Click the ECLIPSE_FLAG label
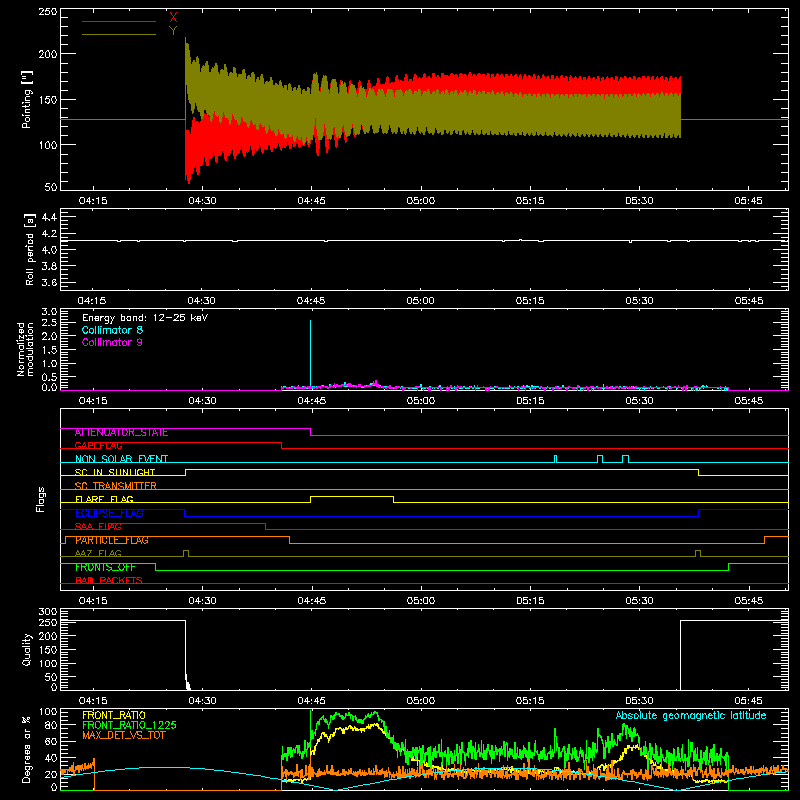This screenshot has width=800, height=800. coord(109,513)
